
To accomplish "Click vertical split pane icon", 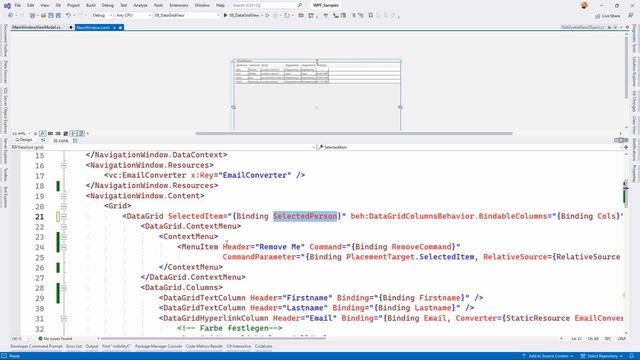I will coord(616,140).
